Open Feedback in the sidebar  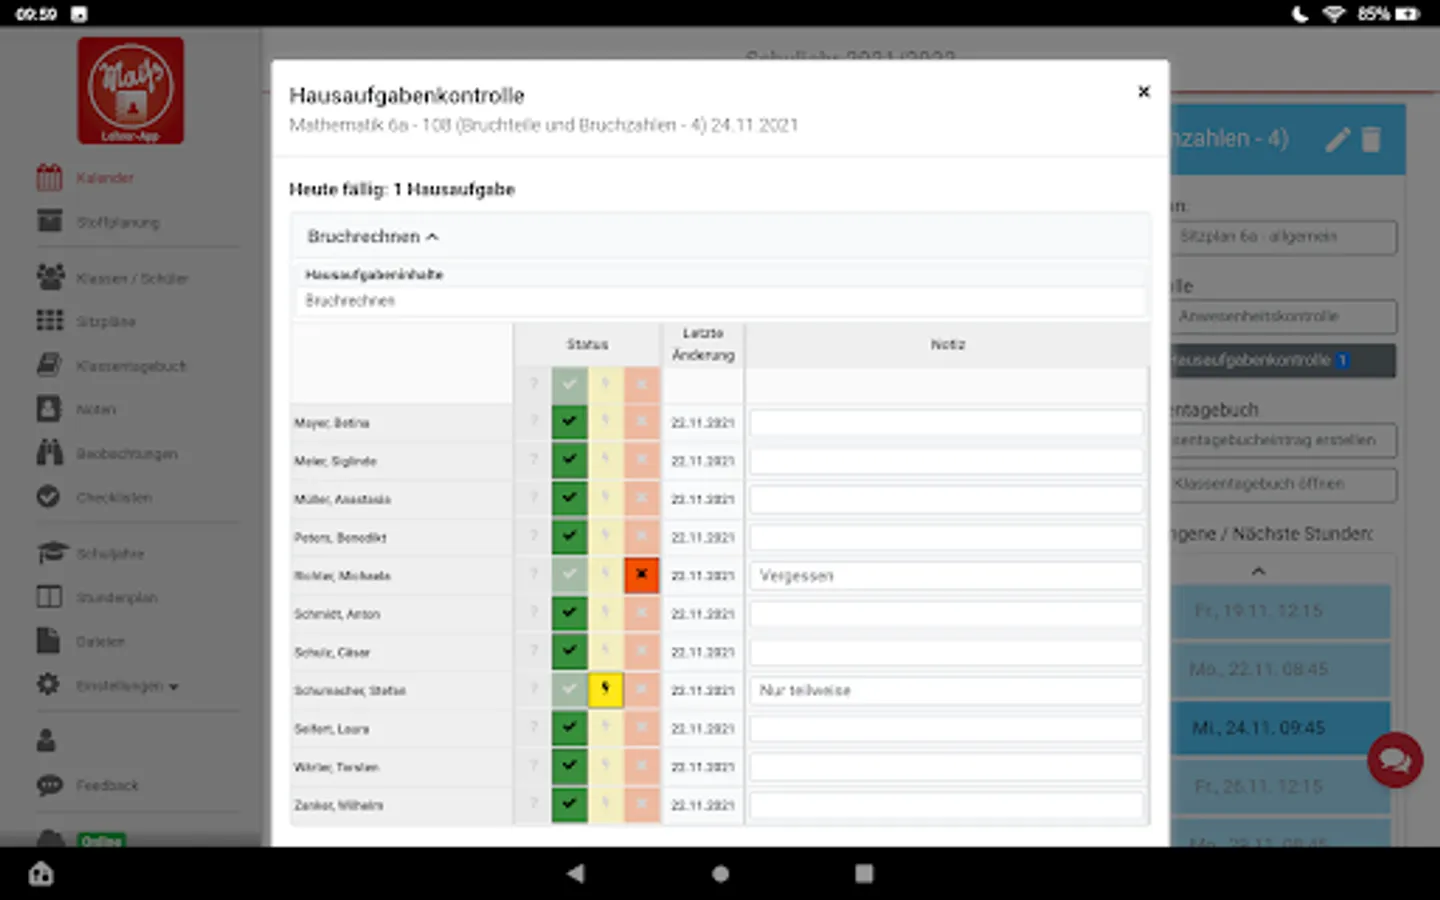click(x=87, y=786)
